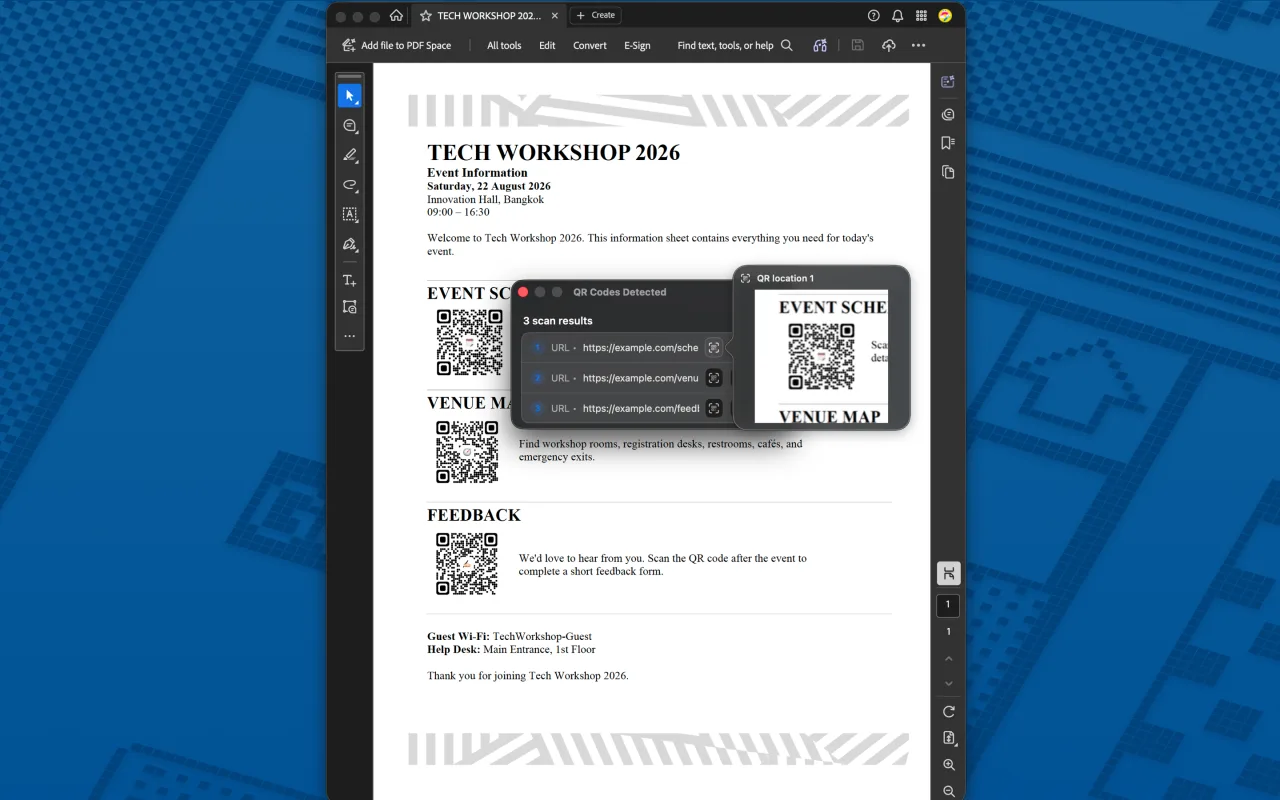This screenshot has width=1280, height=800.
Task: Open top toolbar More options ellipsis
Action: [x=918, y=45]
